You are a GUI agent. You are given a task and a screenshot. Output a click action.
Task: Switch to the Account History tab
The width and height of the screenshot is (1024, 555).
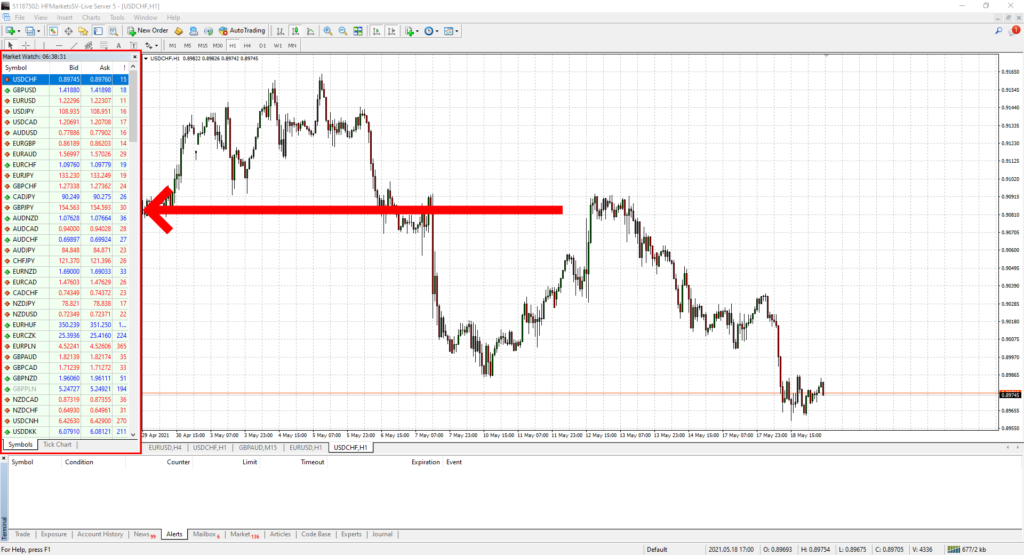click(100, 534)
